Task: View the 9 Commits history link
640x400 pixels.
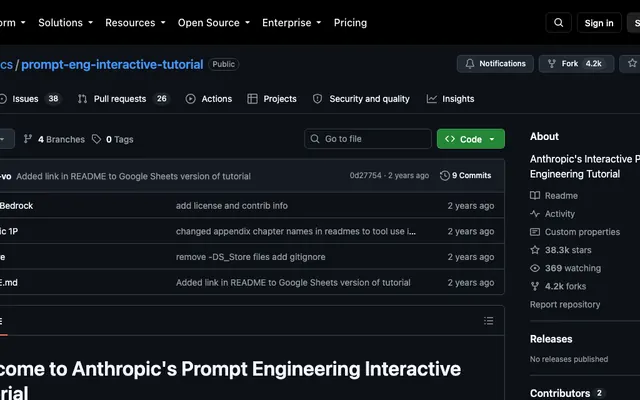Action: (x=466, y=176)
